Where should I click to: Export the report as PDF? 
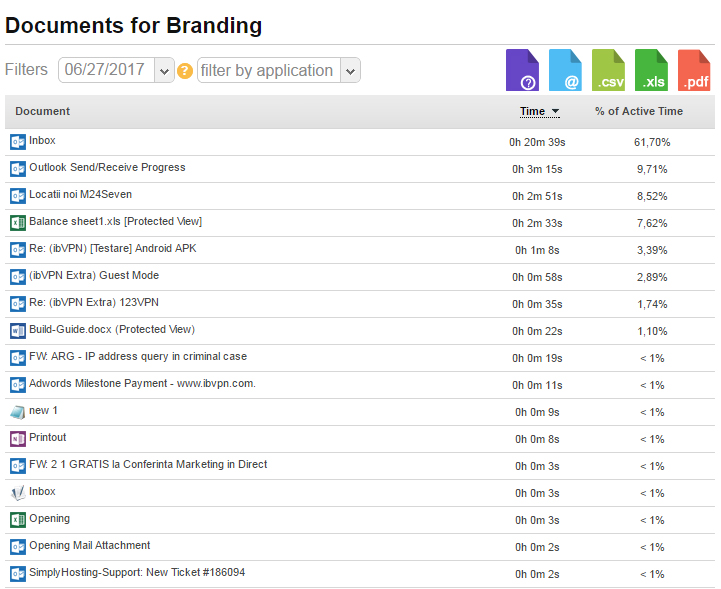pos(694,71)
